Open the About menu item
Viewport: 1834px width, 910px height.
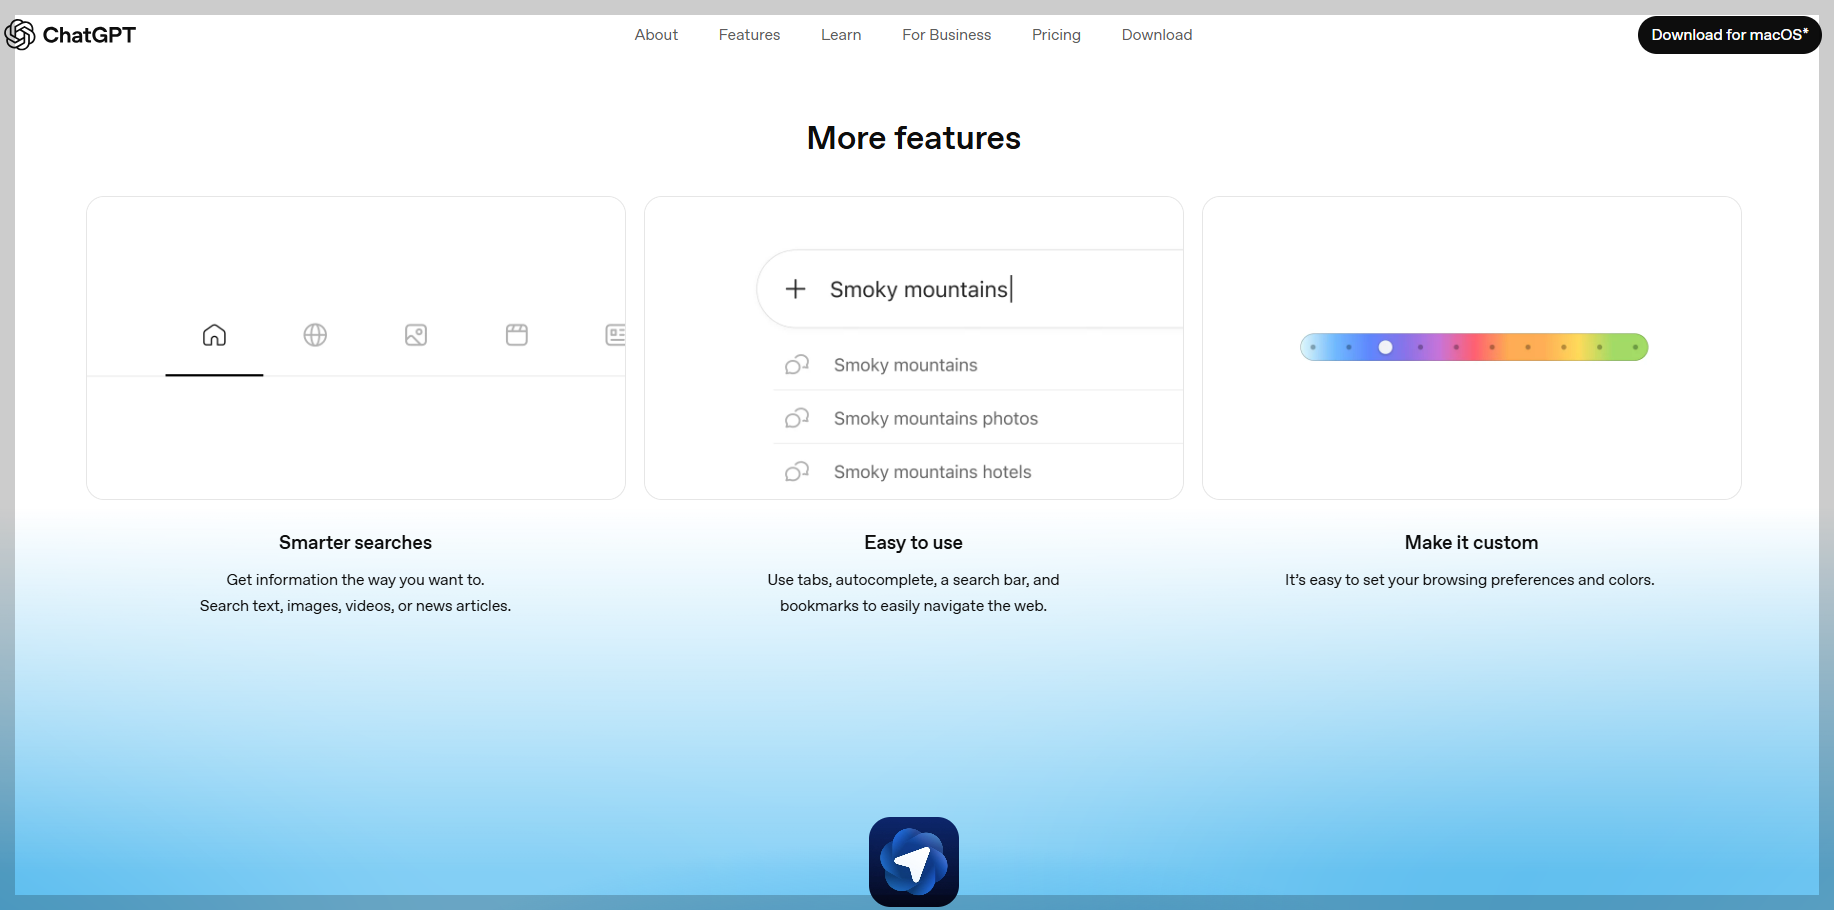click(x=656, y=34)
